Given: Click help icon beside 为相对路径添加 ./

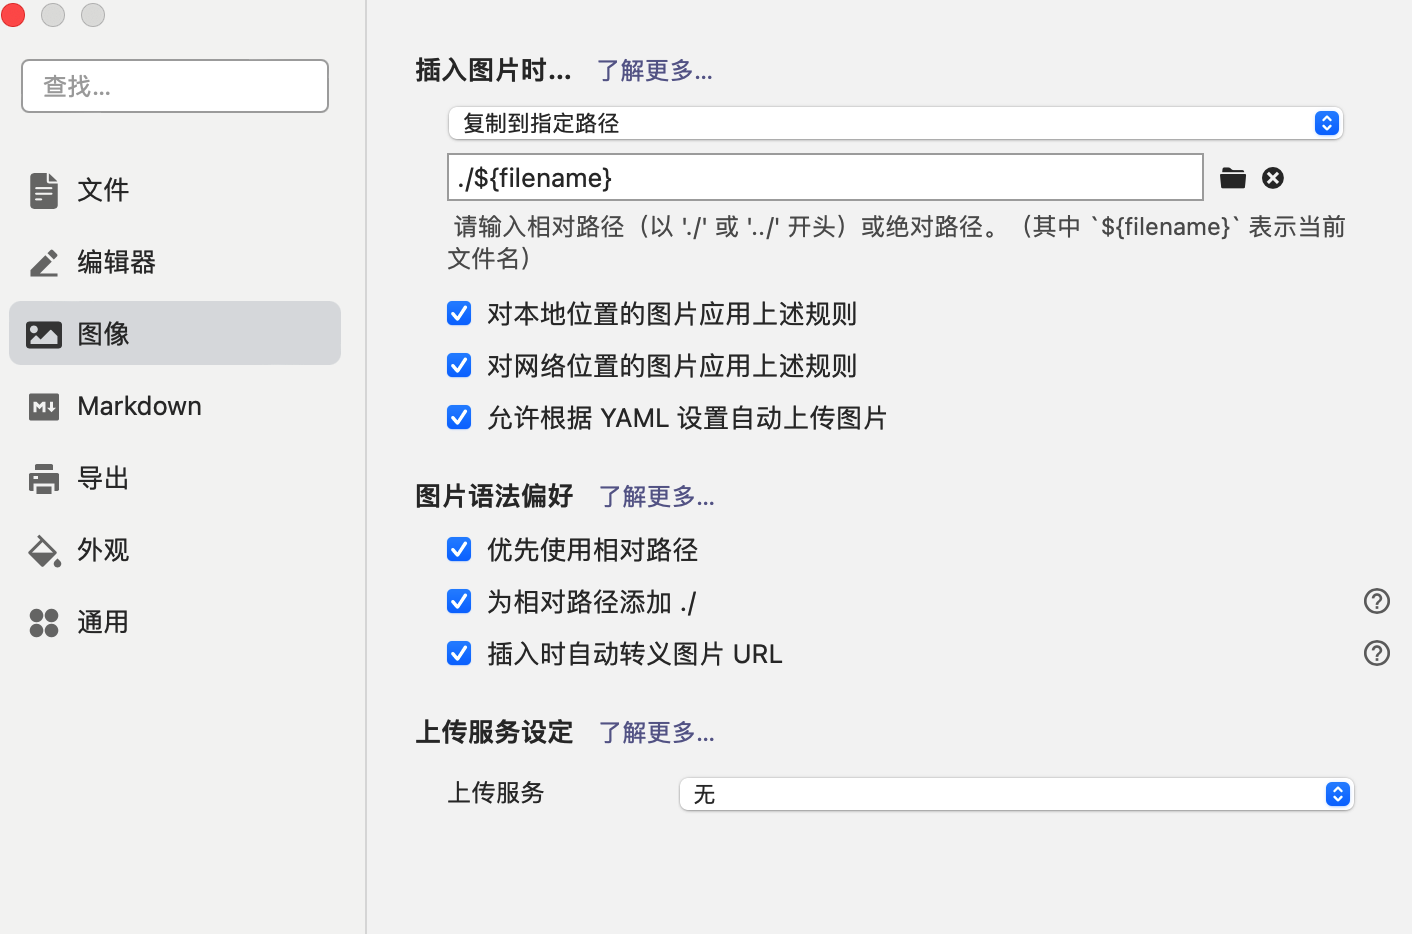Looking at the screenshot, I should click(x=1377, y=601).
